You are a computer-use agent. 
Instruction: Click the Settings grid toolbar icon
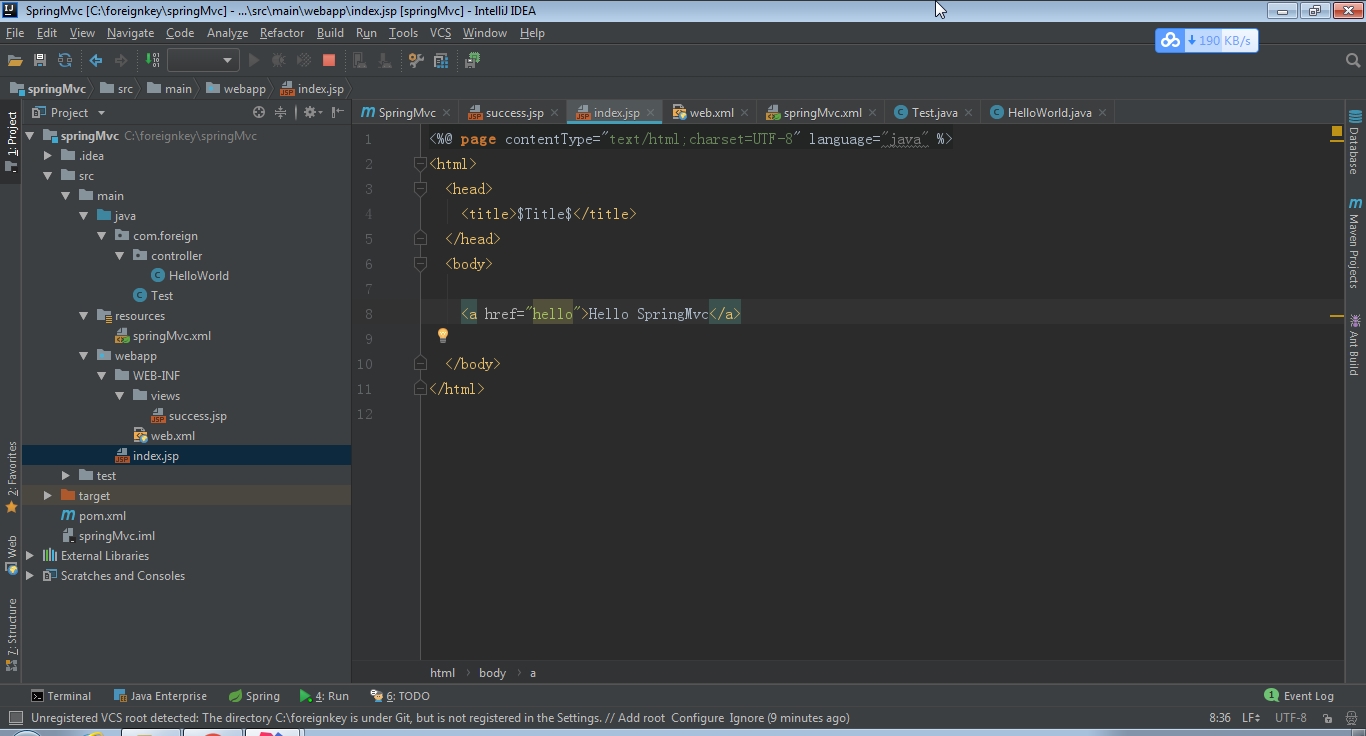pyautogui.click(x=441, y=60)
